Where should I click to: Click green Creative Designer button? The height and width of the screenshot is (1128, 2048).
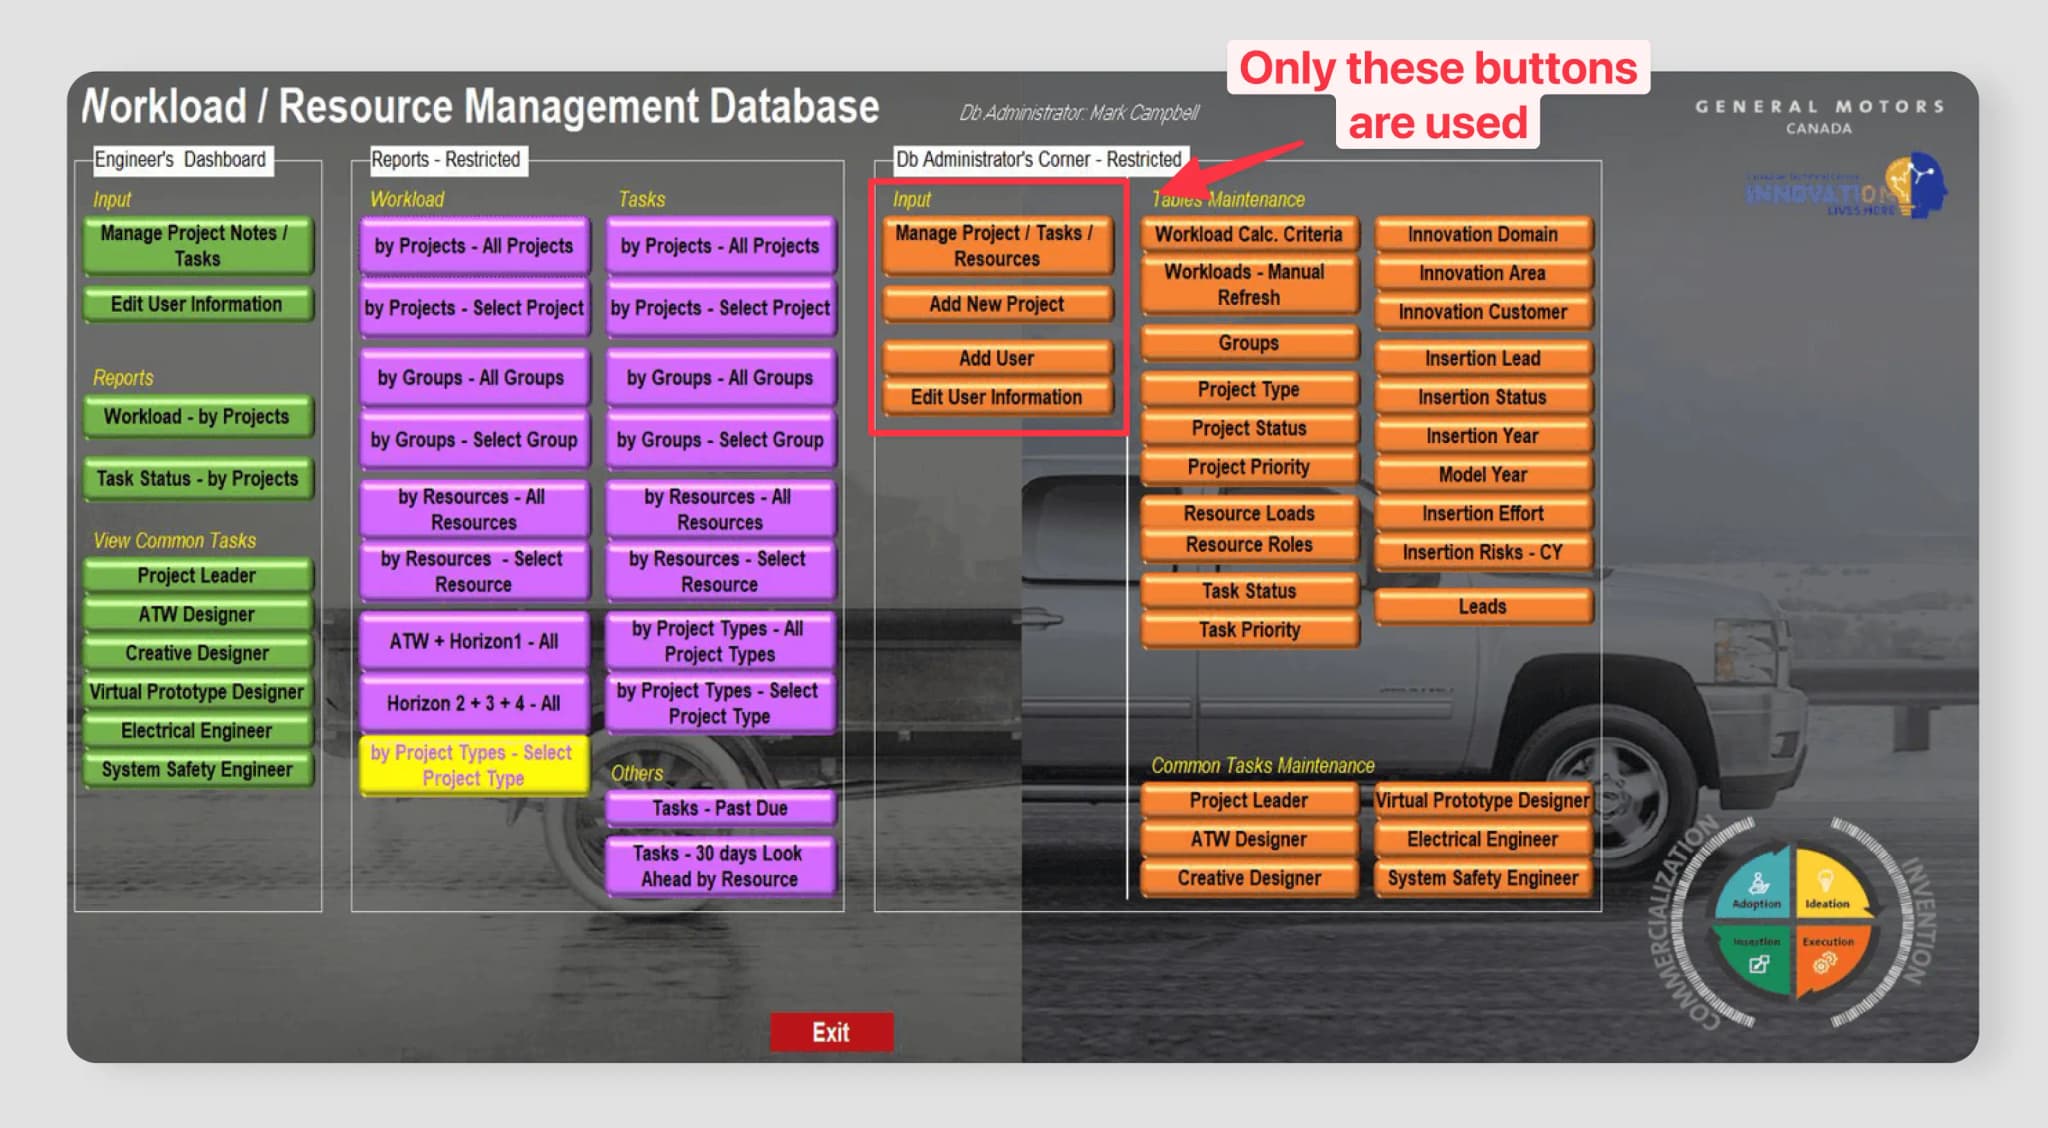click(197, 653)
